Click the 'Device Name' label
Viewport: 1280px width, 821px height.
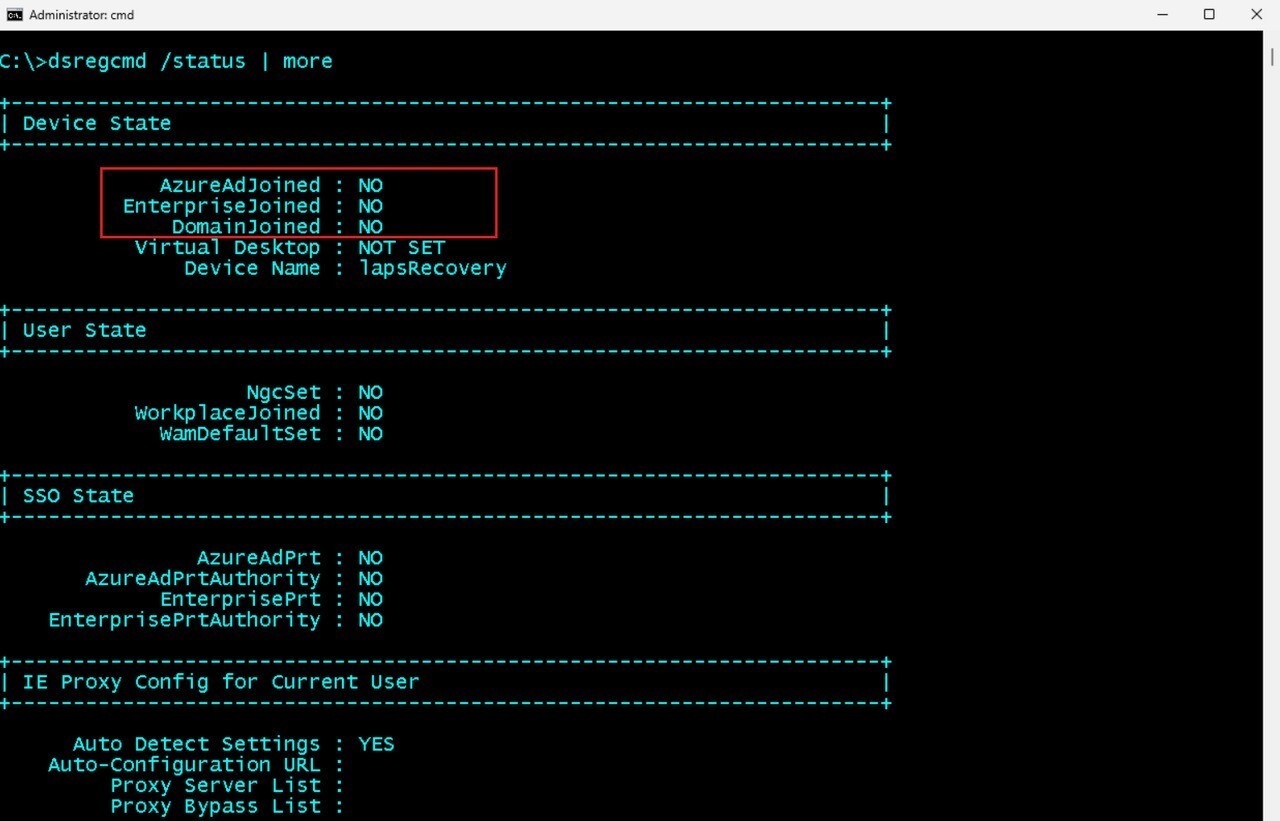click(252, 268)
